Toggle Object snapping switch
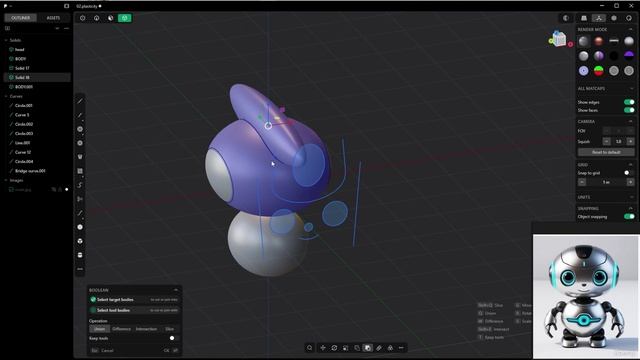Image resolution: width=640 pixels, height=360 pixels. [629, 217]
